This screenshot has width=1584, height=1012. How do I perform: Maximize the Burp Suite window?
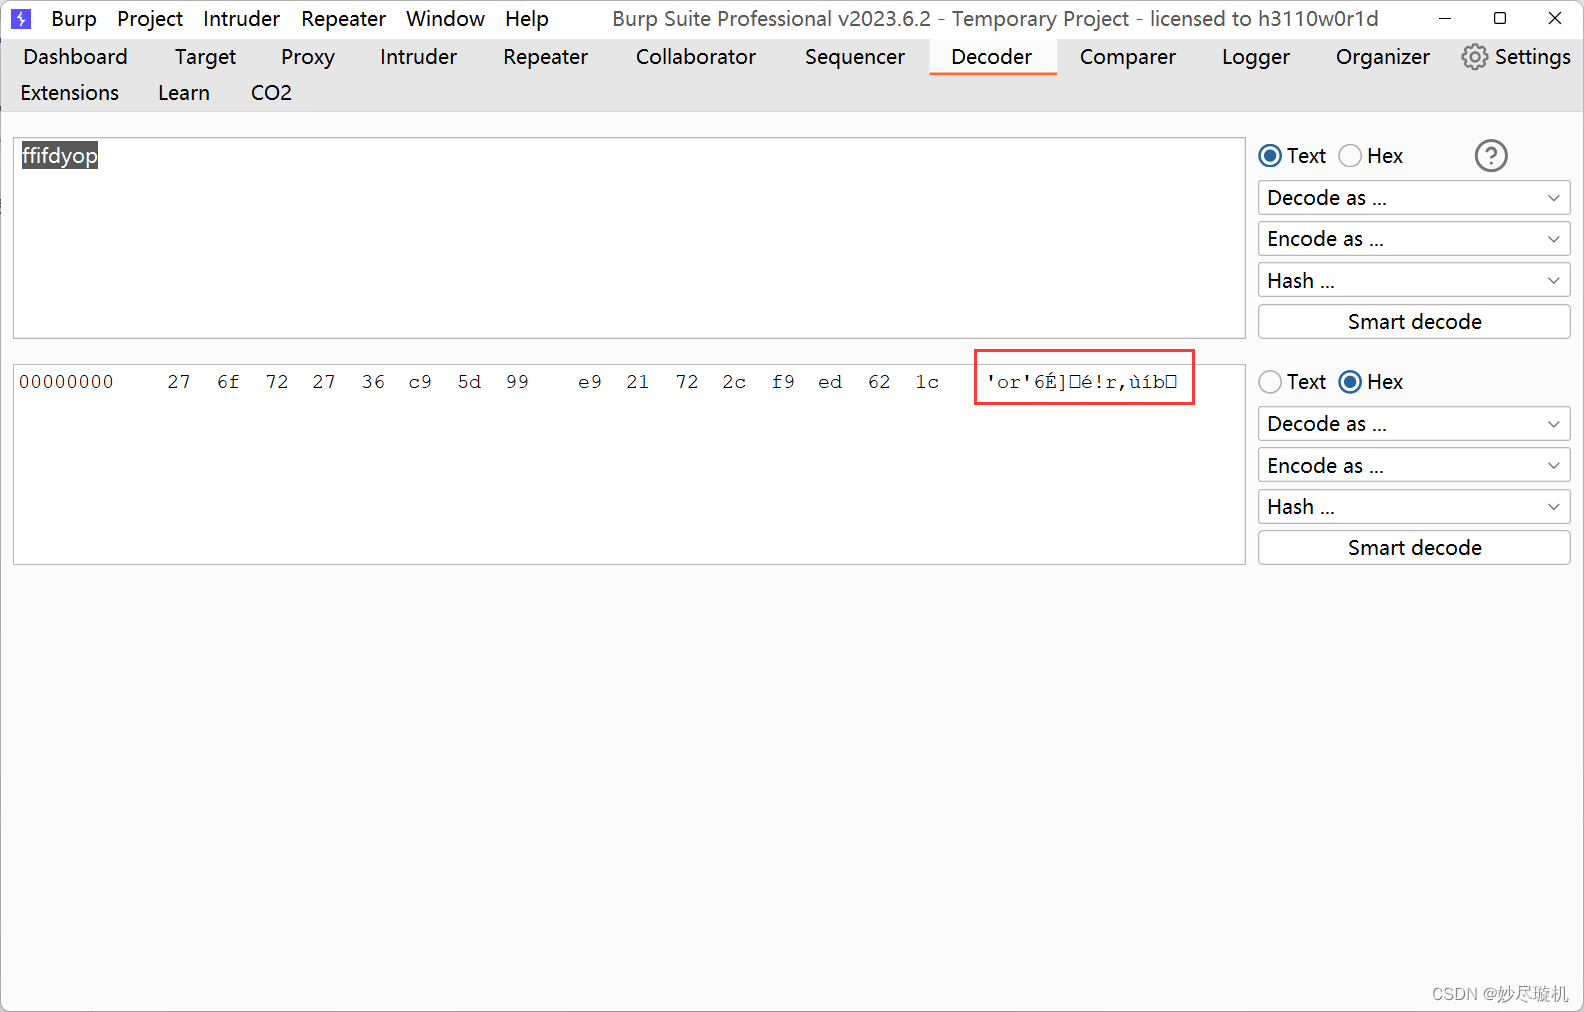point(1500,19)
